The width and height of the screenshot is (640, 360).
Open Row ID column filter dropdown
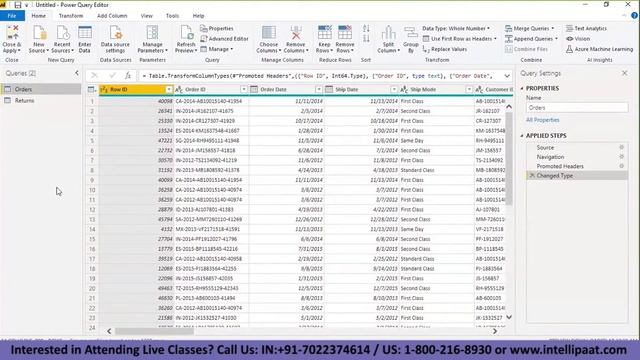coord(169,89)
